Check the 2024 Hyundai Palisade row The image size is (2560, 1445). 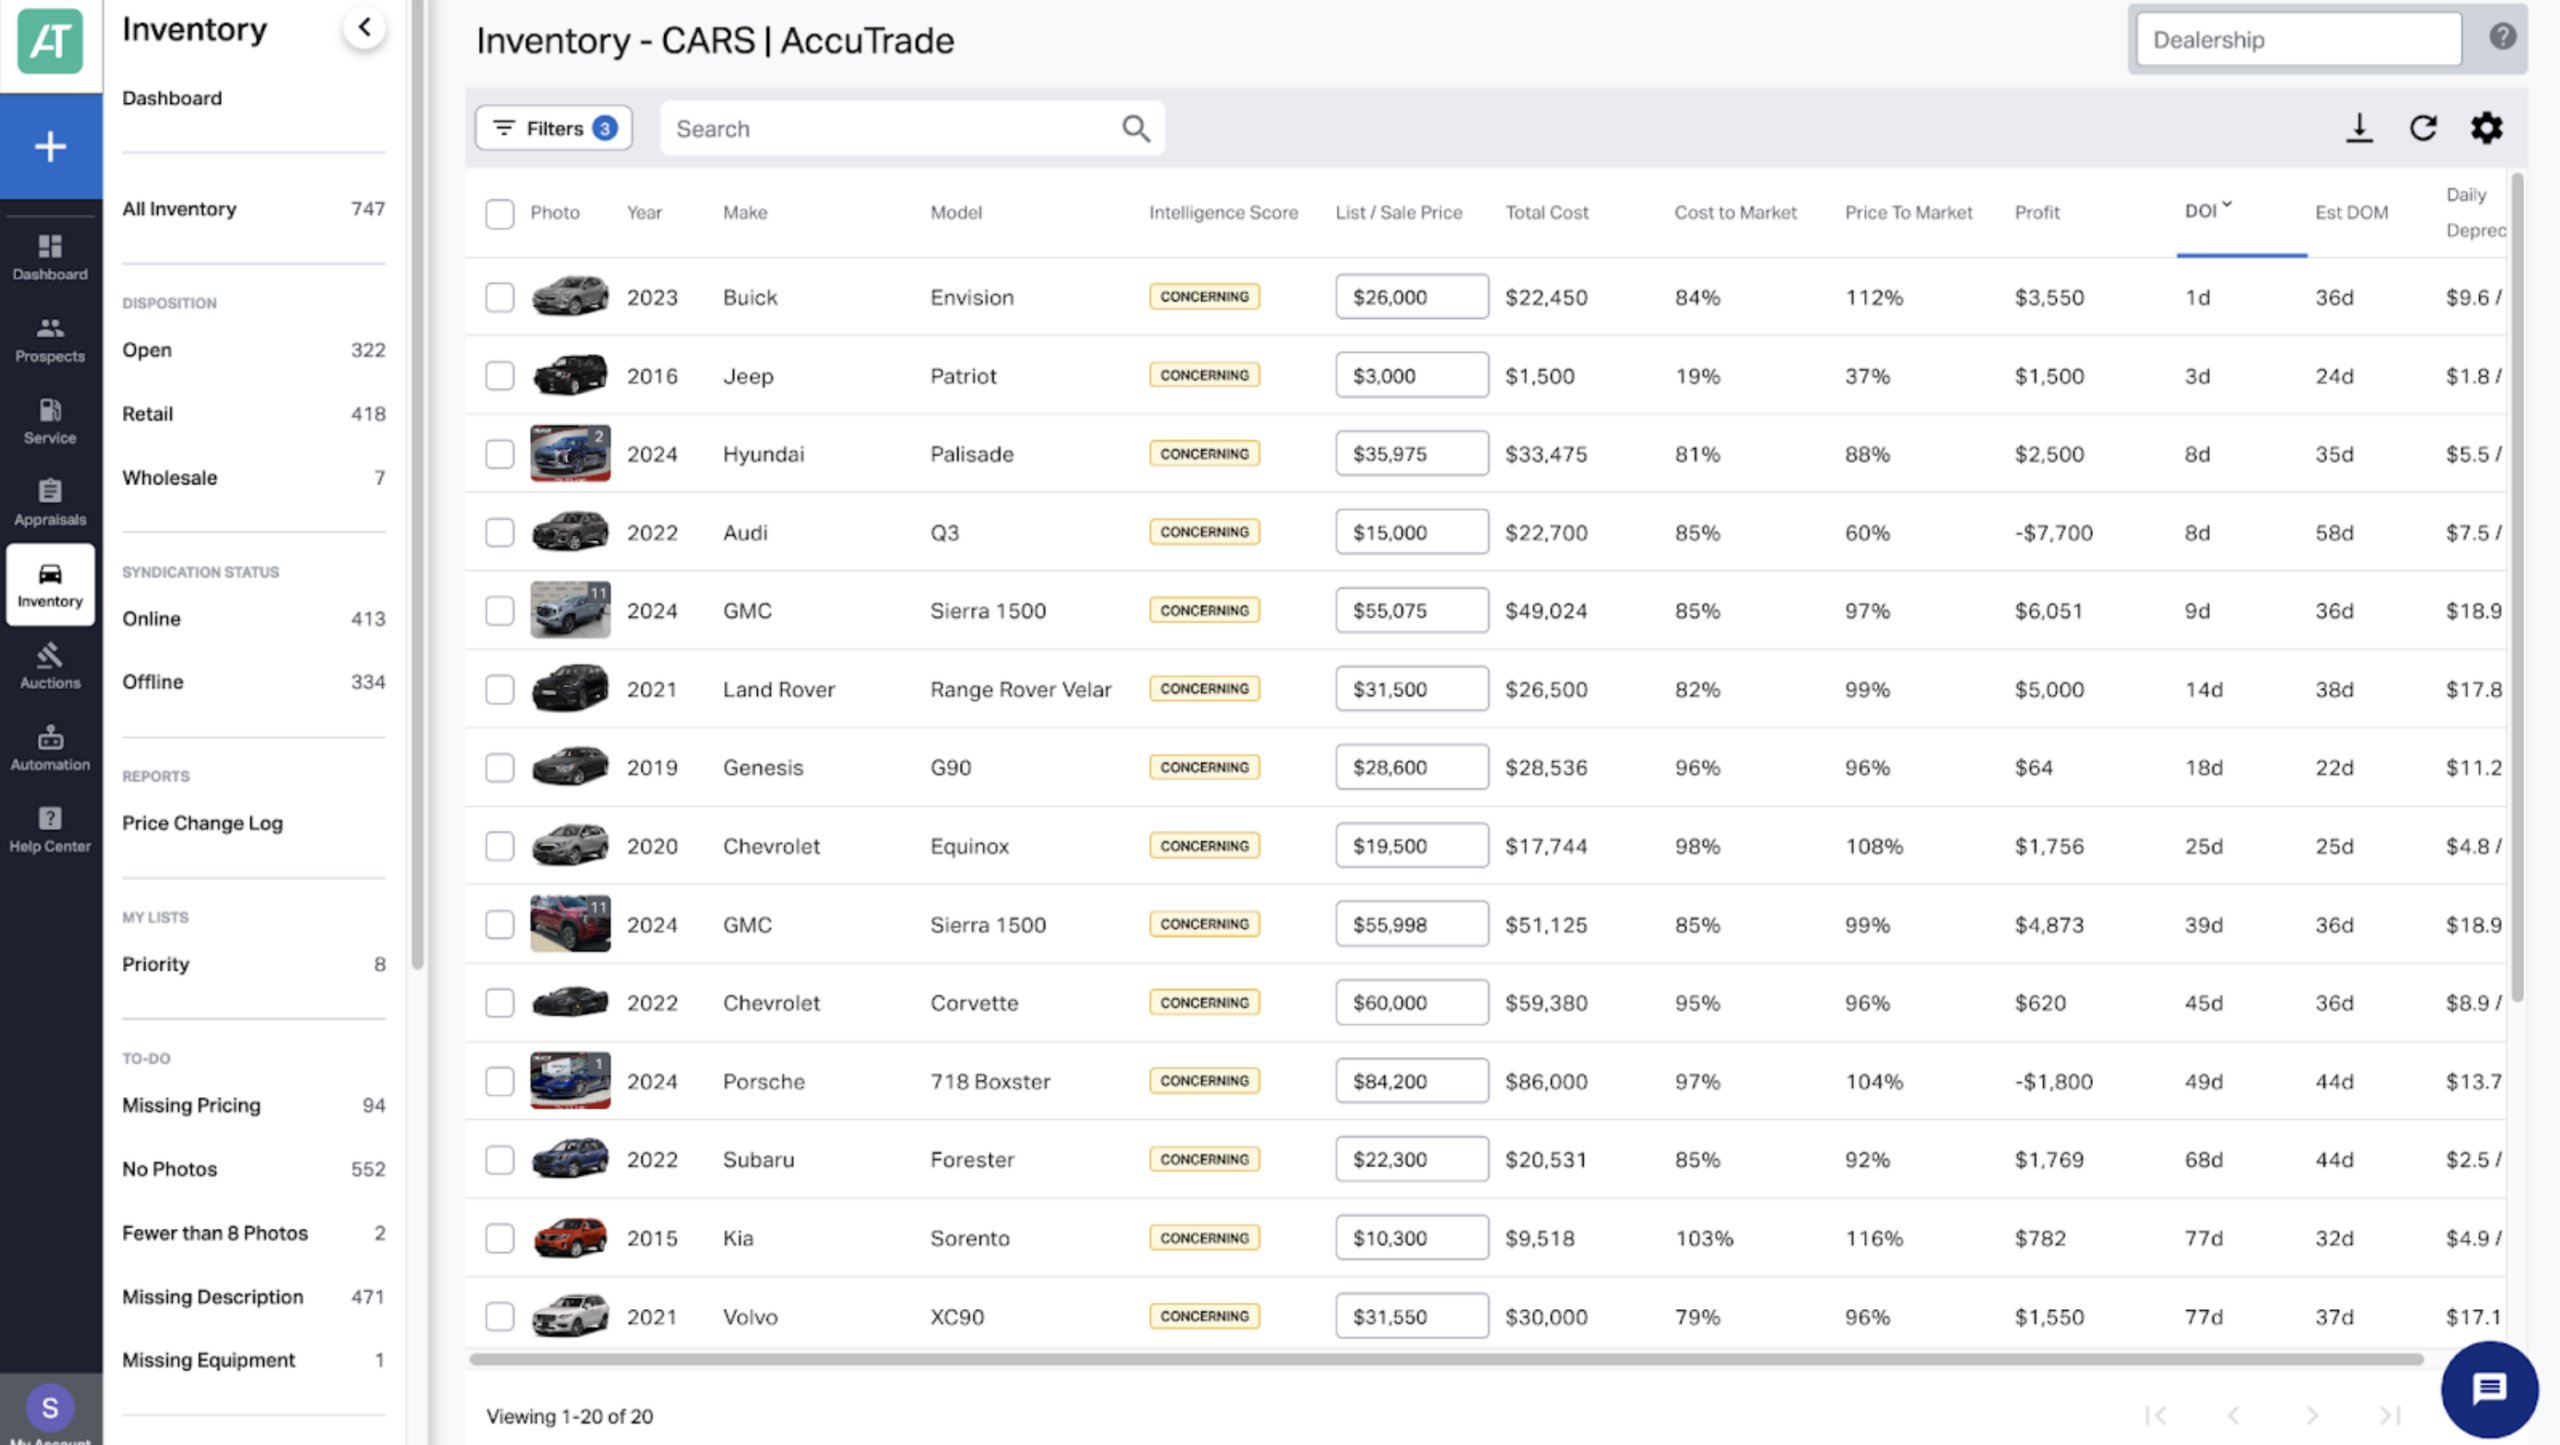(x=500, y=454)
